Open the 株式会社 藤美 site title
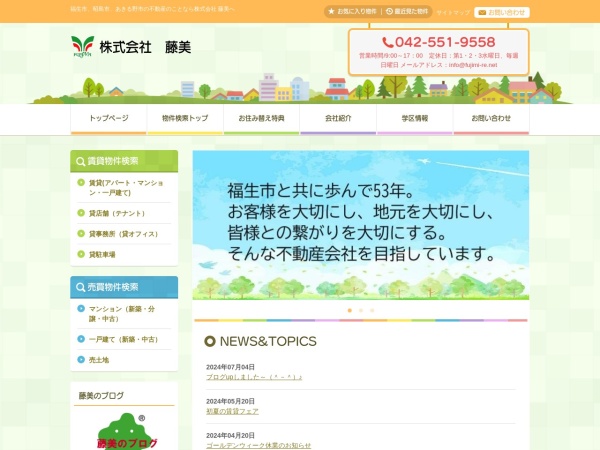Screen dimensions: 600x450 tap(145, 47)
